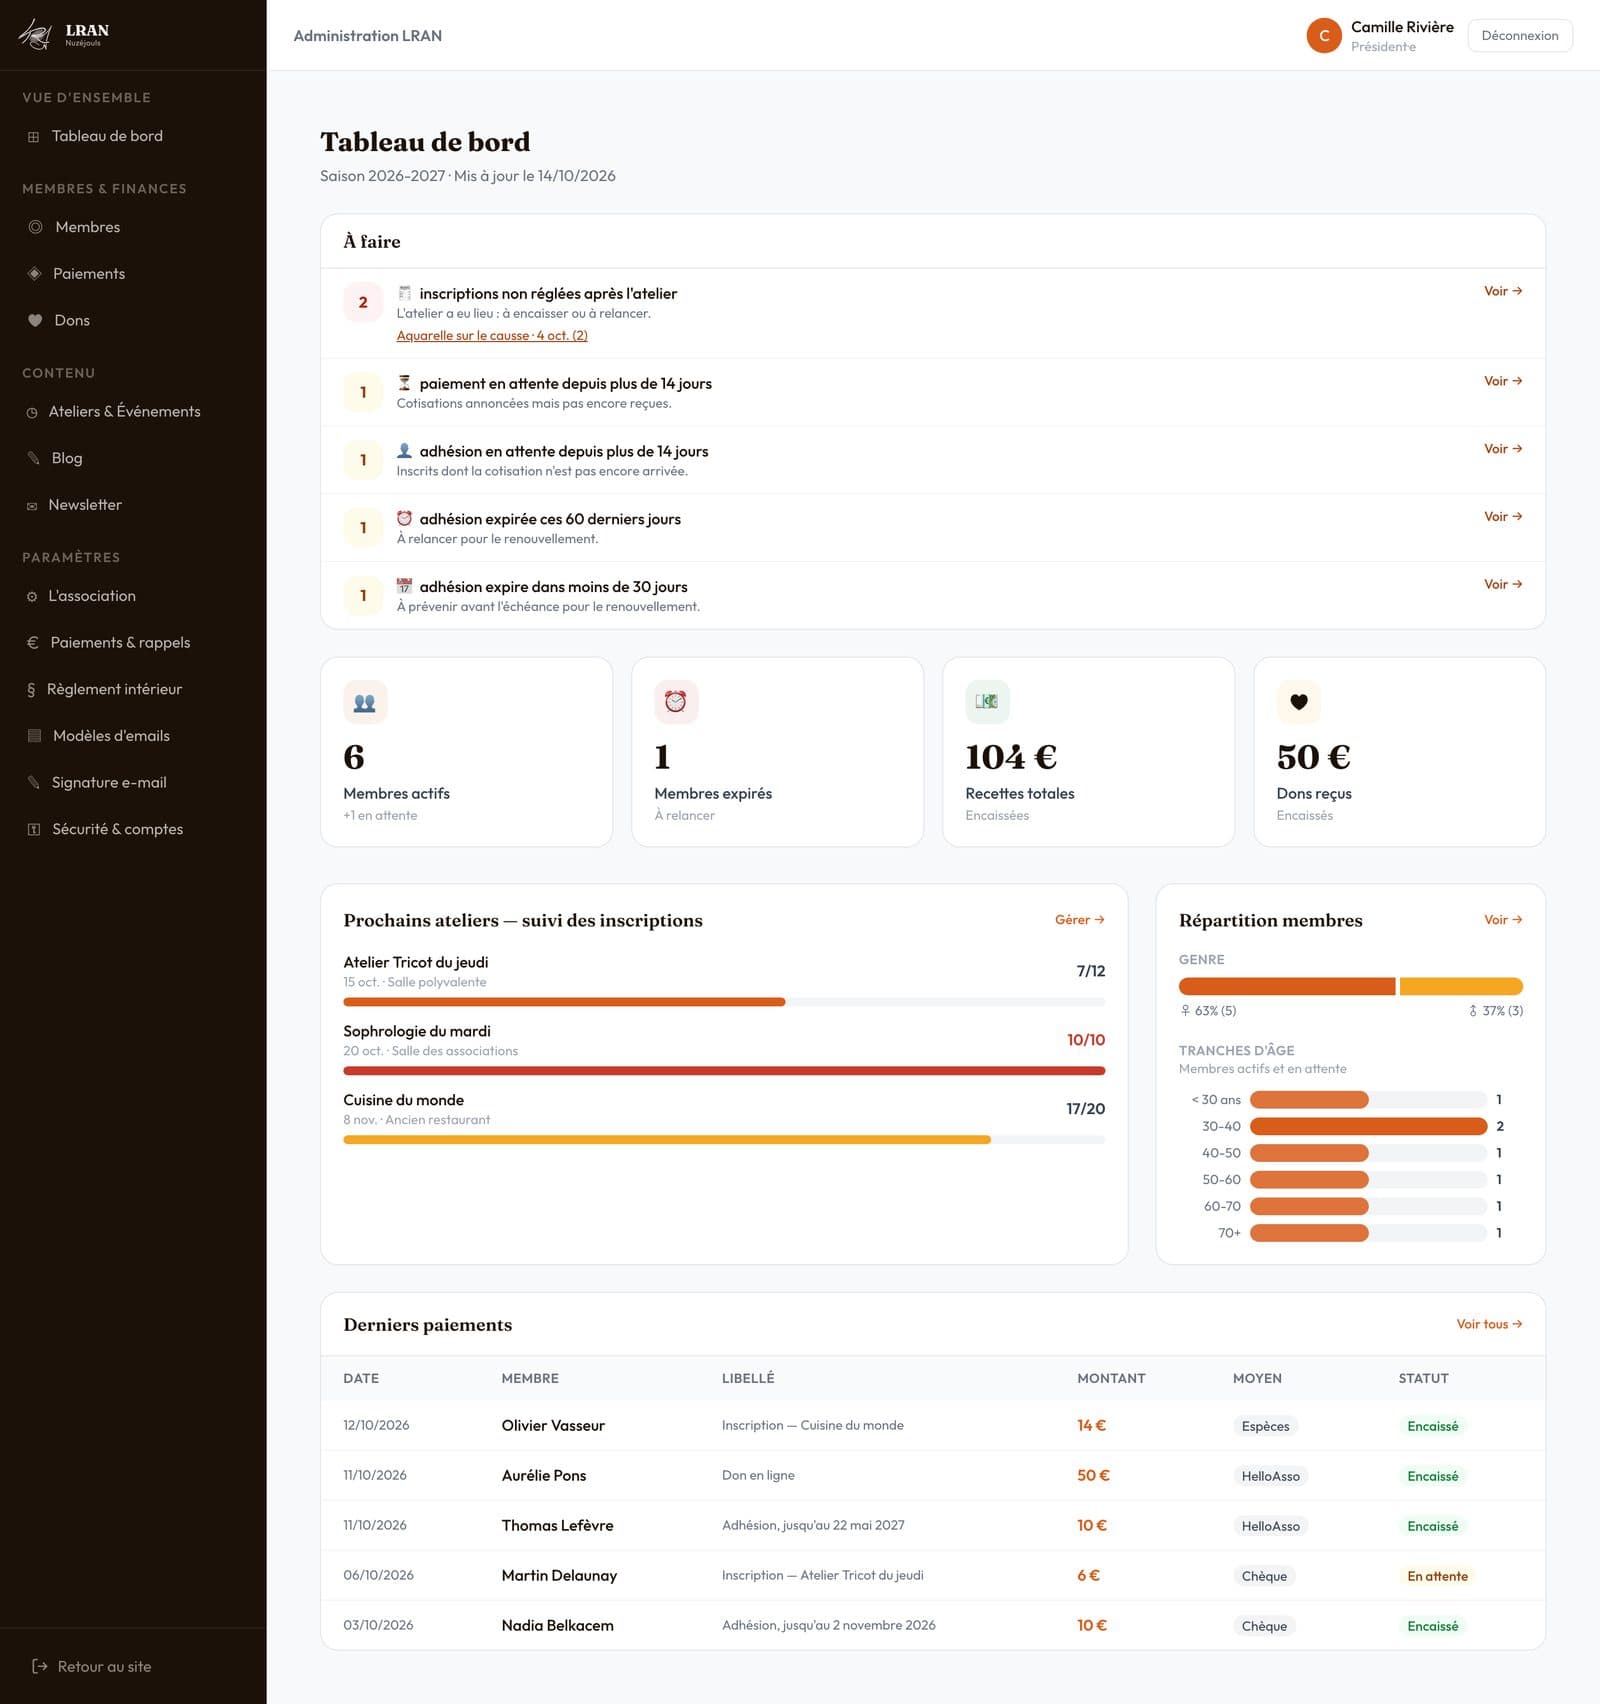Click the Genre distribution bar
Screen dimensions: 1600x1704
pos(1351,987)
